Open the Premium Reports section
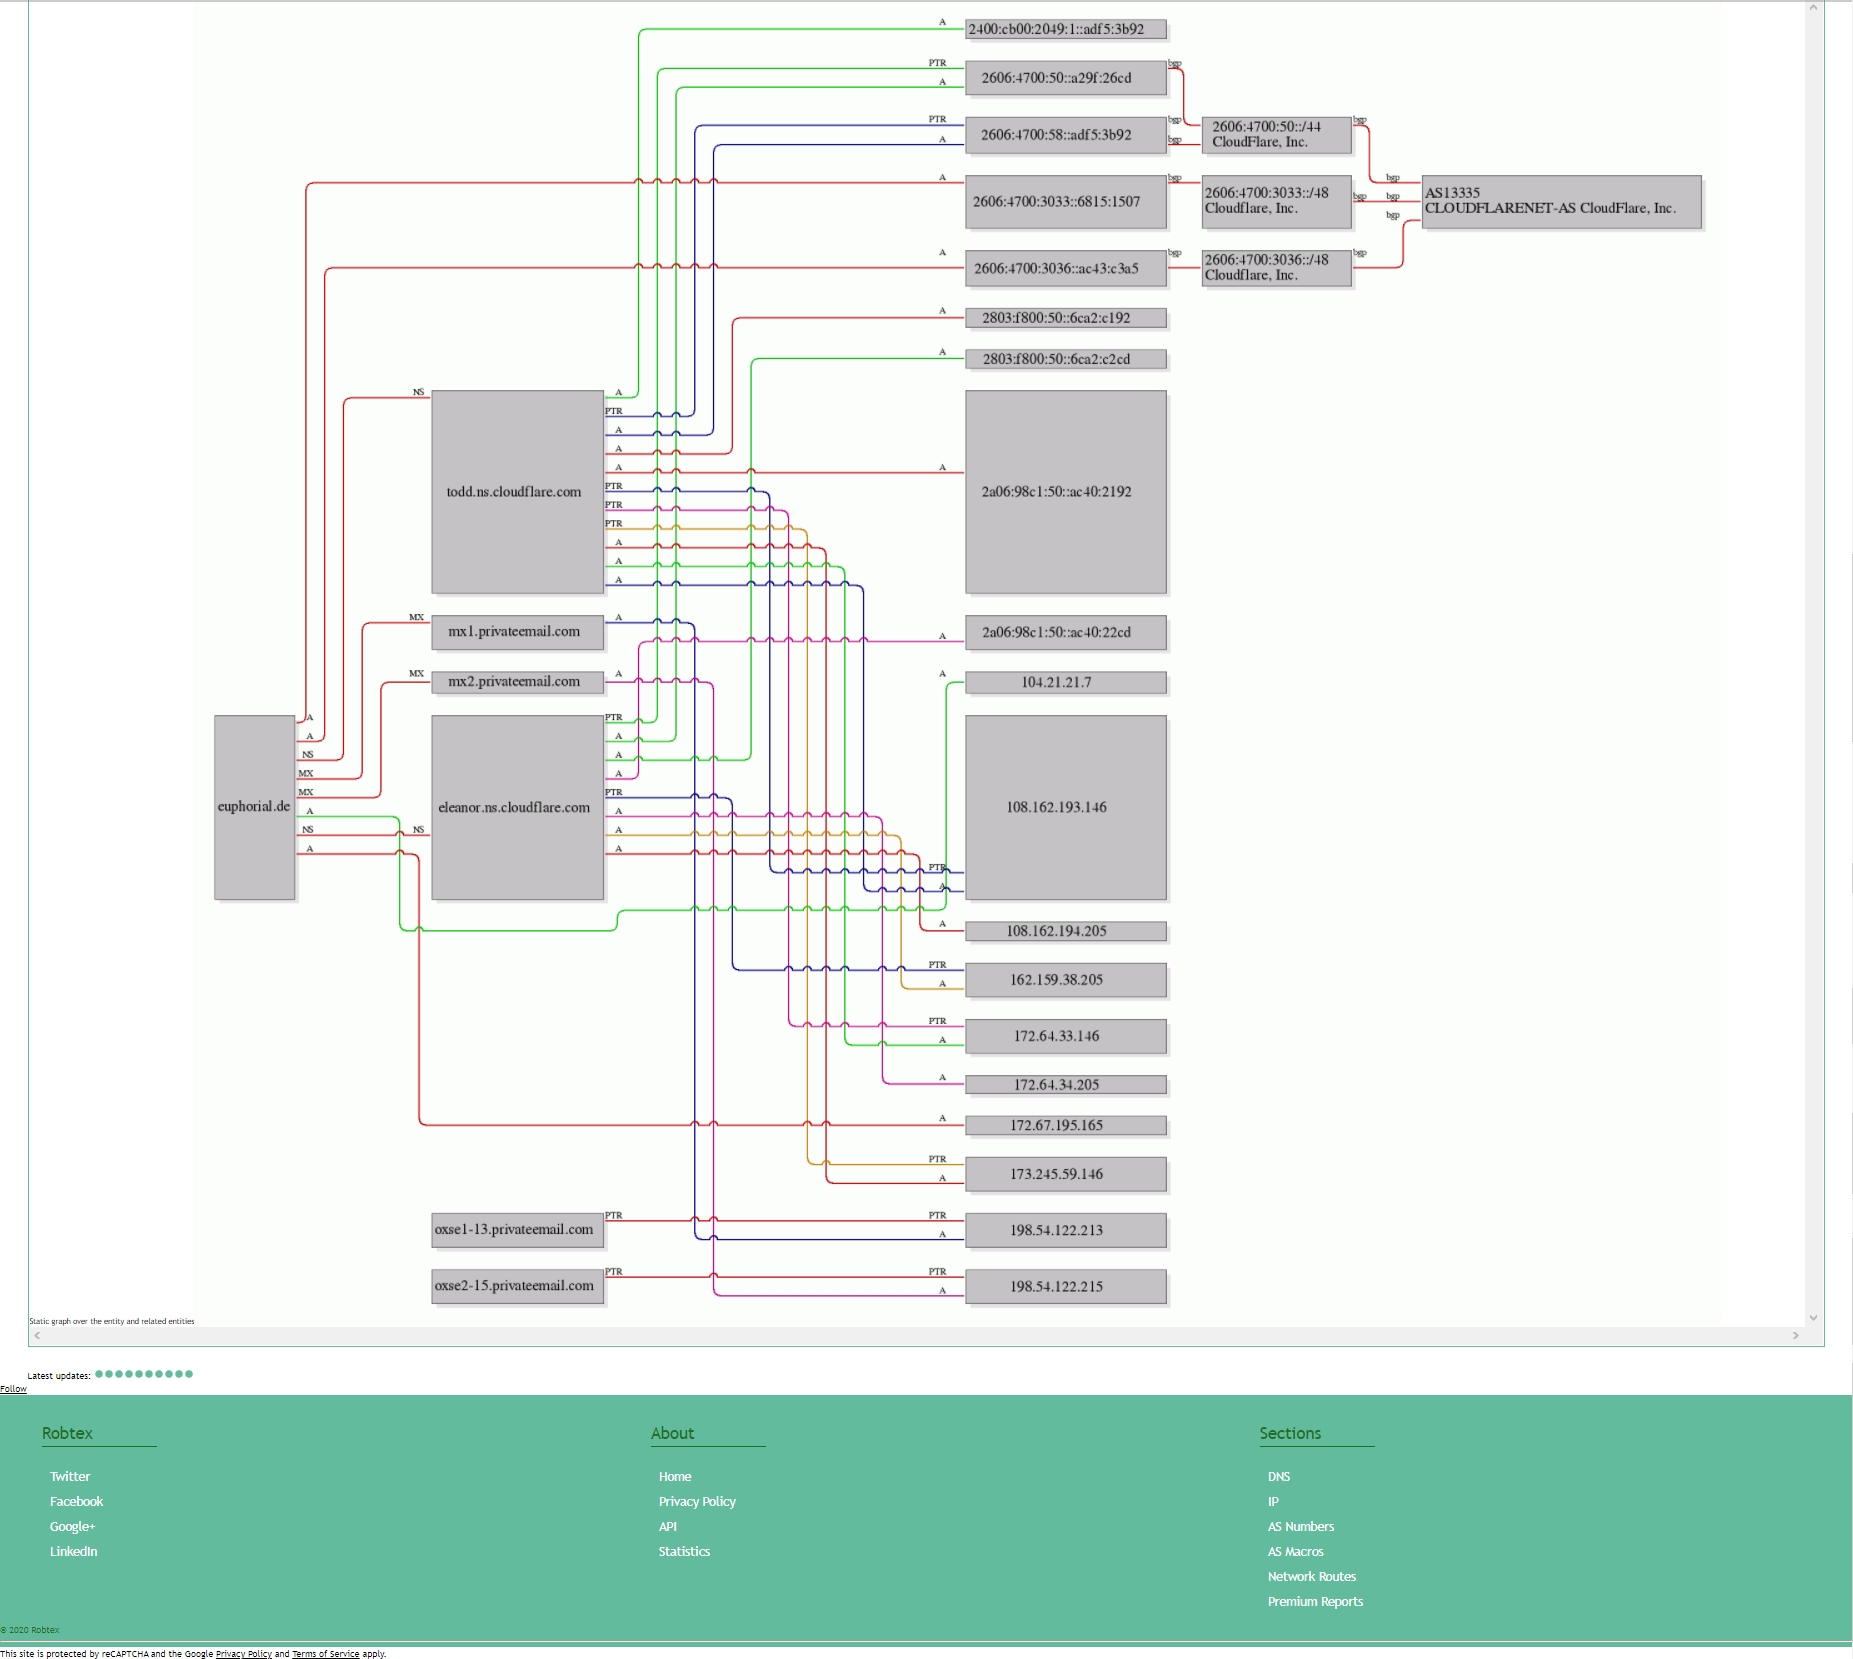The width and height of the screenshot is (1853, 1659). tap(1315, 1602)
